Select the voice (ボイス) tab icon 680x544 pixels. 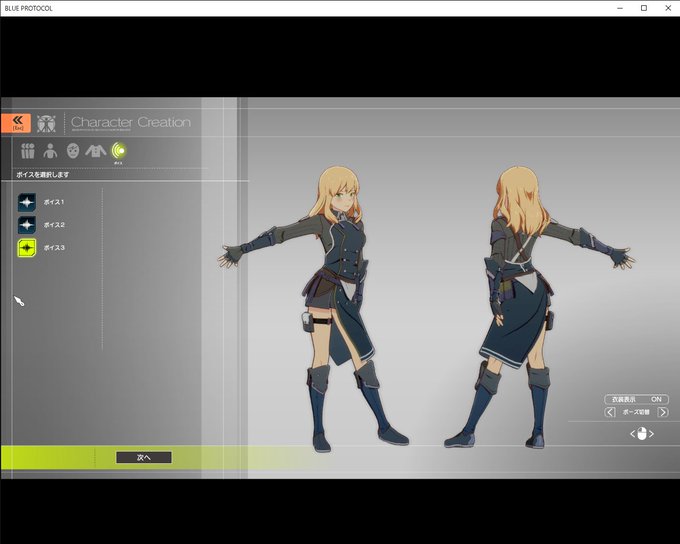118,151
